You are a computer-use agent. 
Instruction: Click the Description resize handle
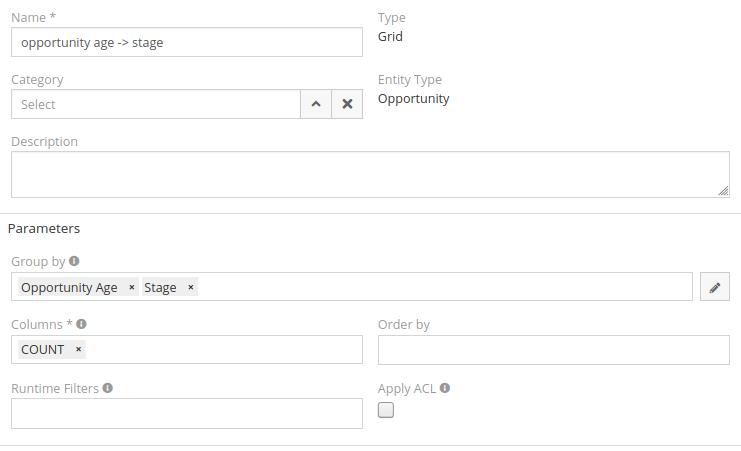(x=723, y=190)
